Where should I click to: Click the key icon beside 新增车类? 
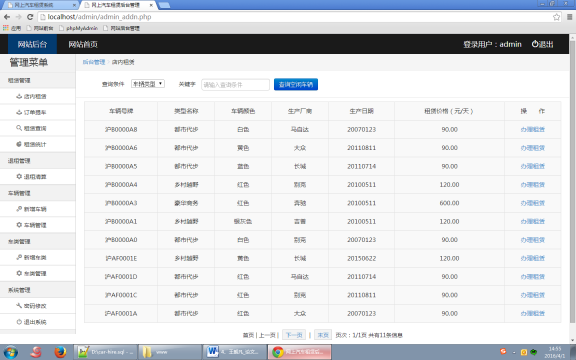click(x=19, y=258)
